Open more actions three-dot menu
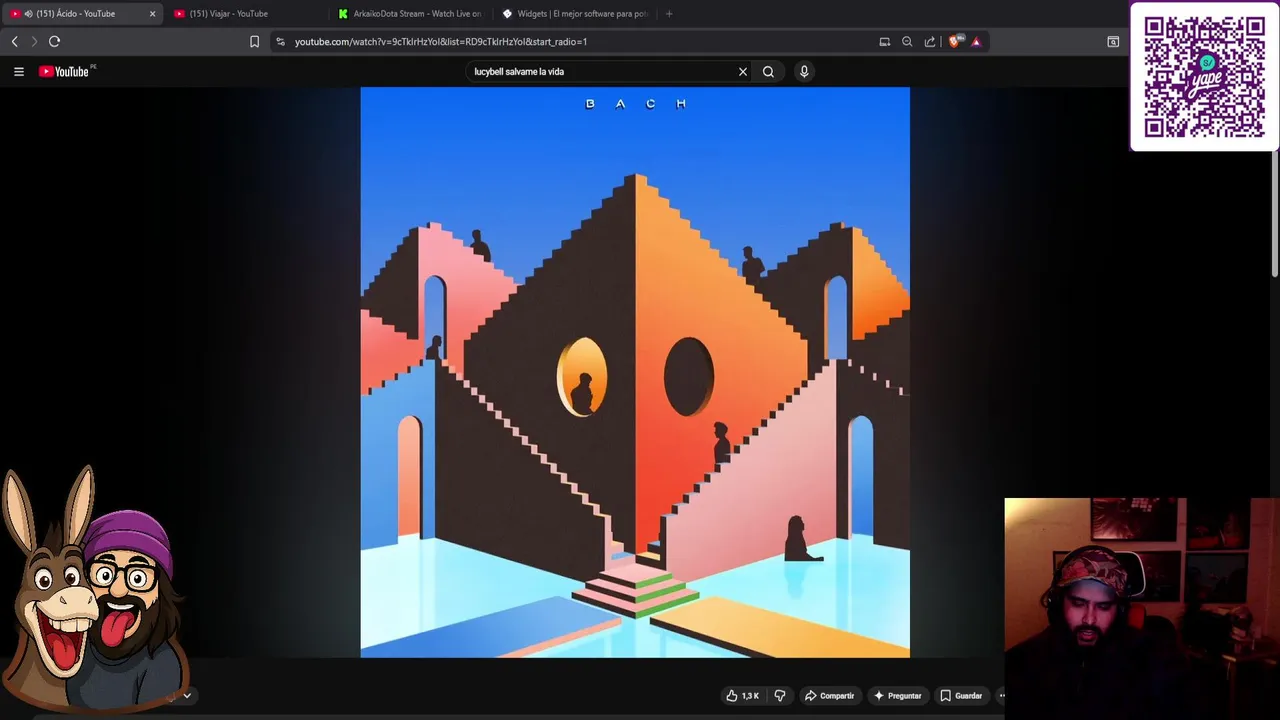The image size is (1280, 720). coord(1001,696)
